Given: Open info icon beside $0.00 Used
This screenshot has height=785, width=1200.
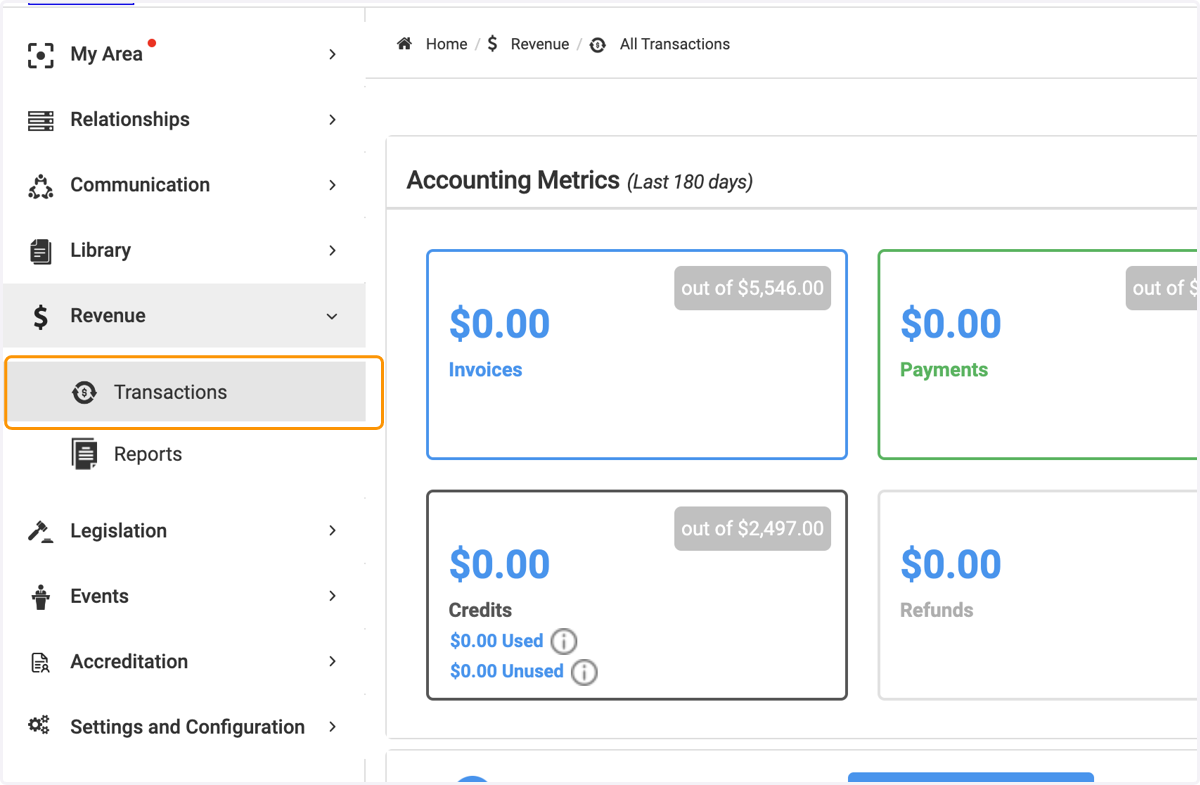Looking at the screenshot, I should pyautogui.click(x=564, y=641).
